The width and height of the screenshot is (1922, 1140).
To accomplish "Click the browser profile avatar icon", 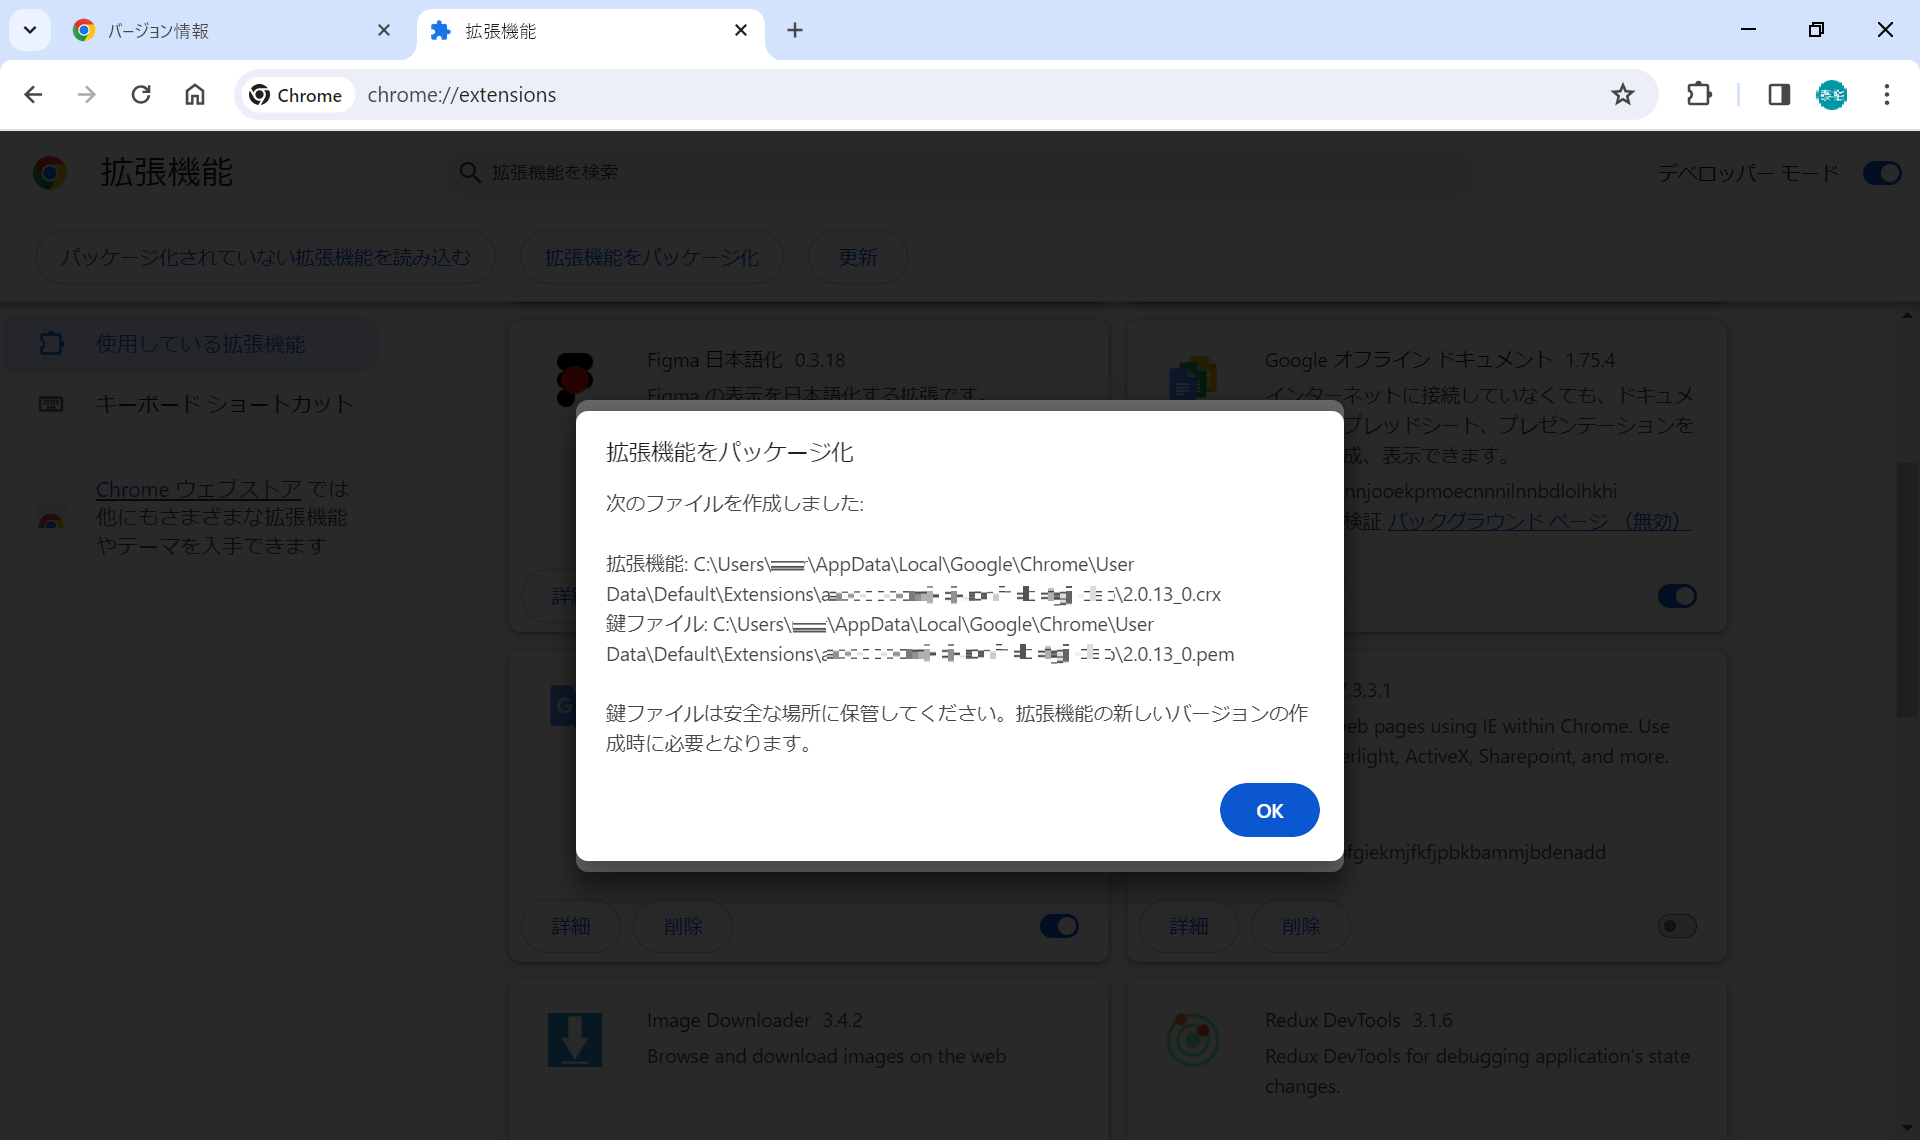I will (1833, 94).
